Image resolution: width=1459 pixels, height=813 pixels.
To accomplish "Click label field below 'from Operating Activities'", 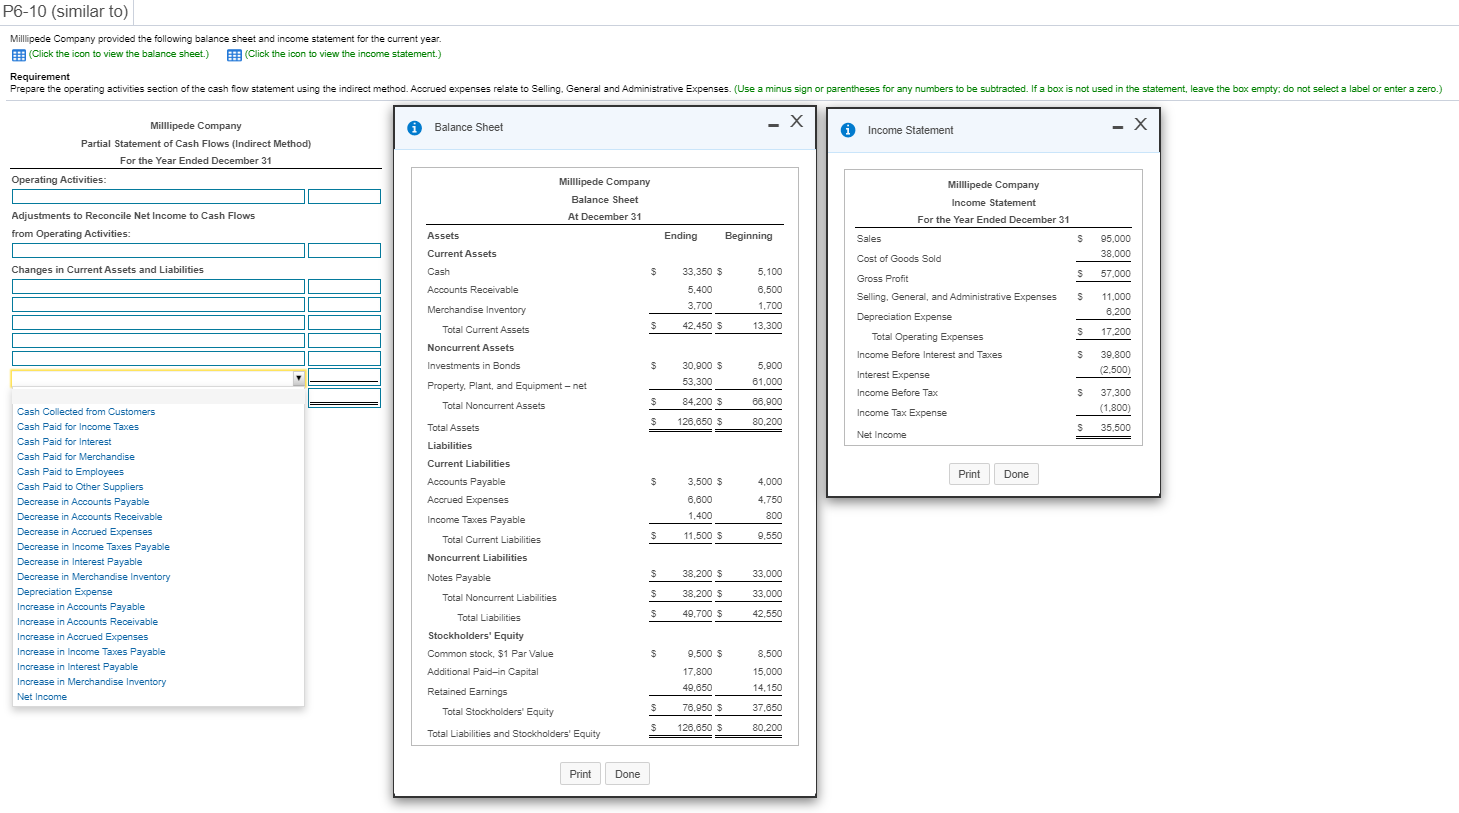I will [158, 251].
